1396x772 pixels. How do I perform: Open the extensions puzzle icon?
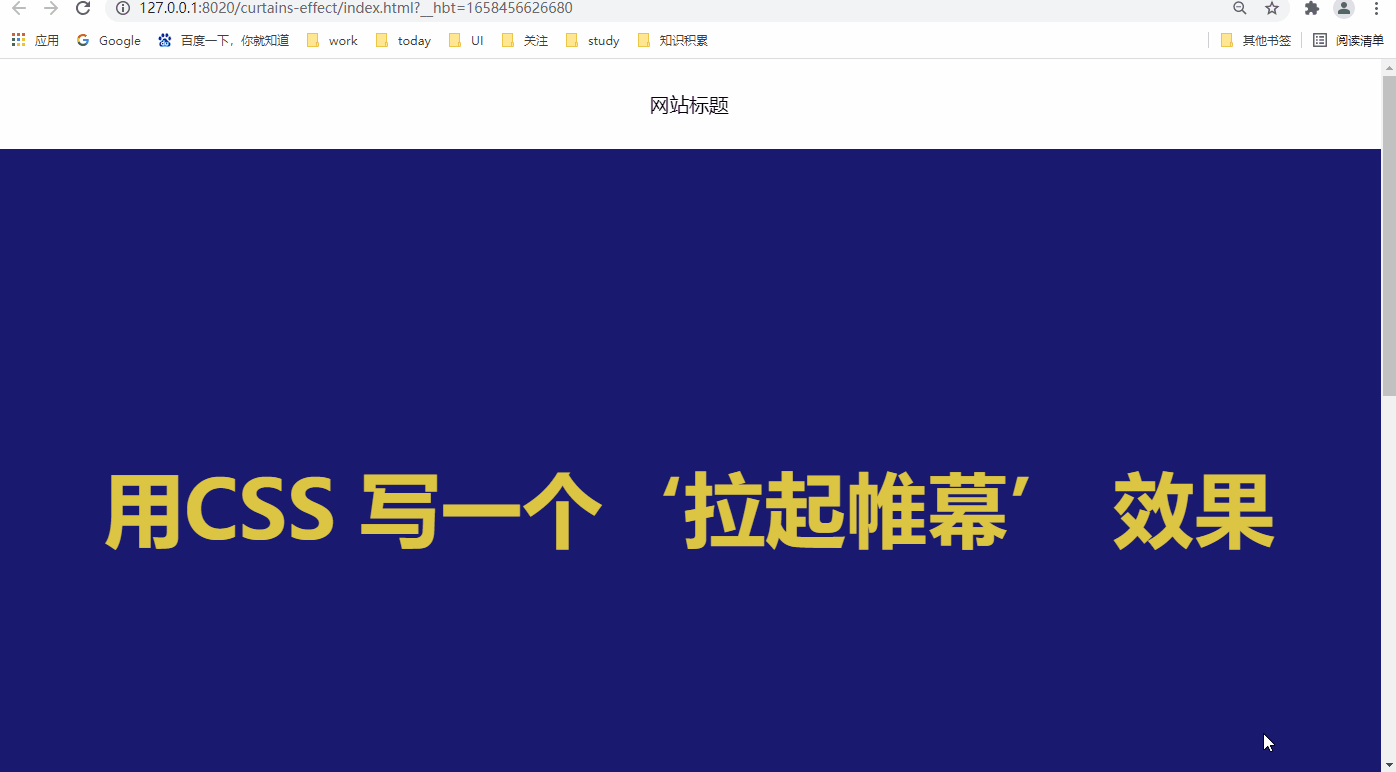tap(1311, 8)
